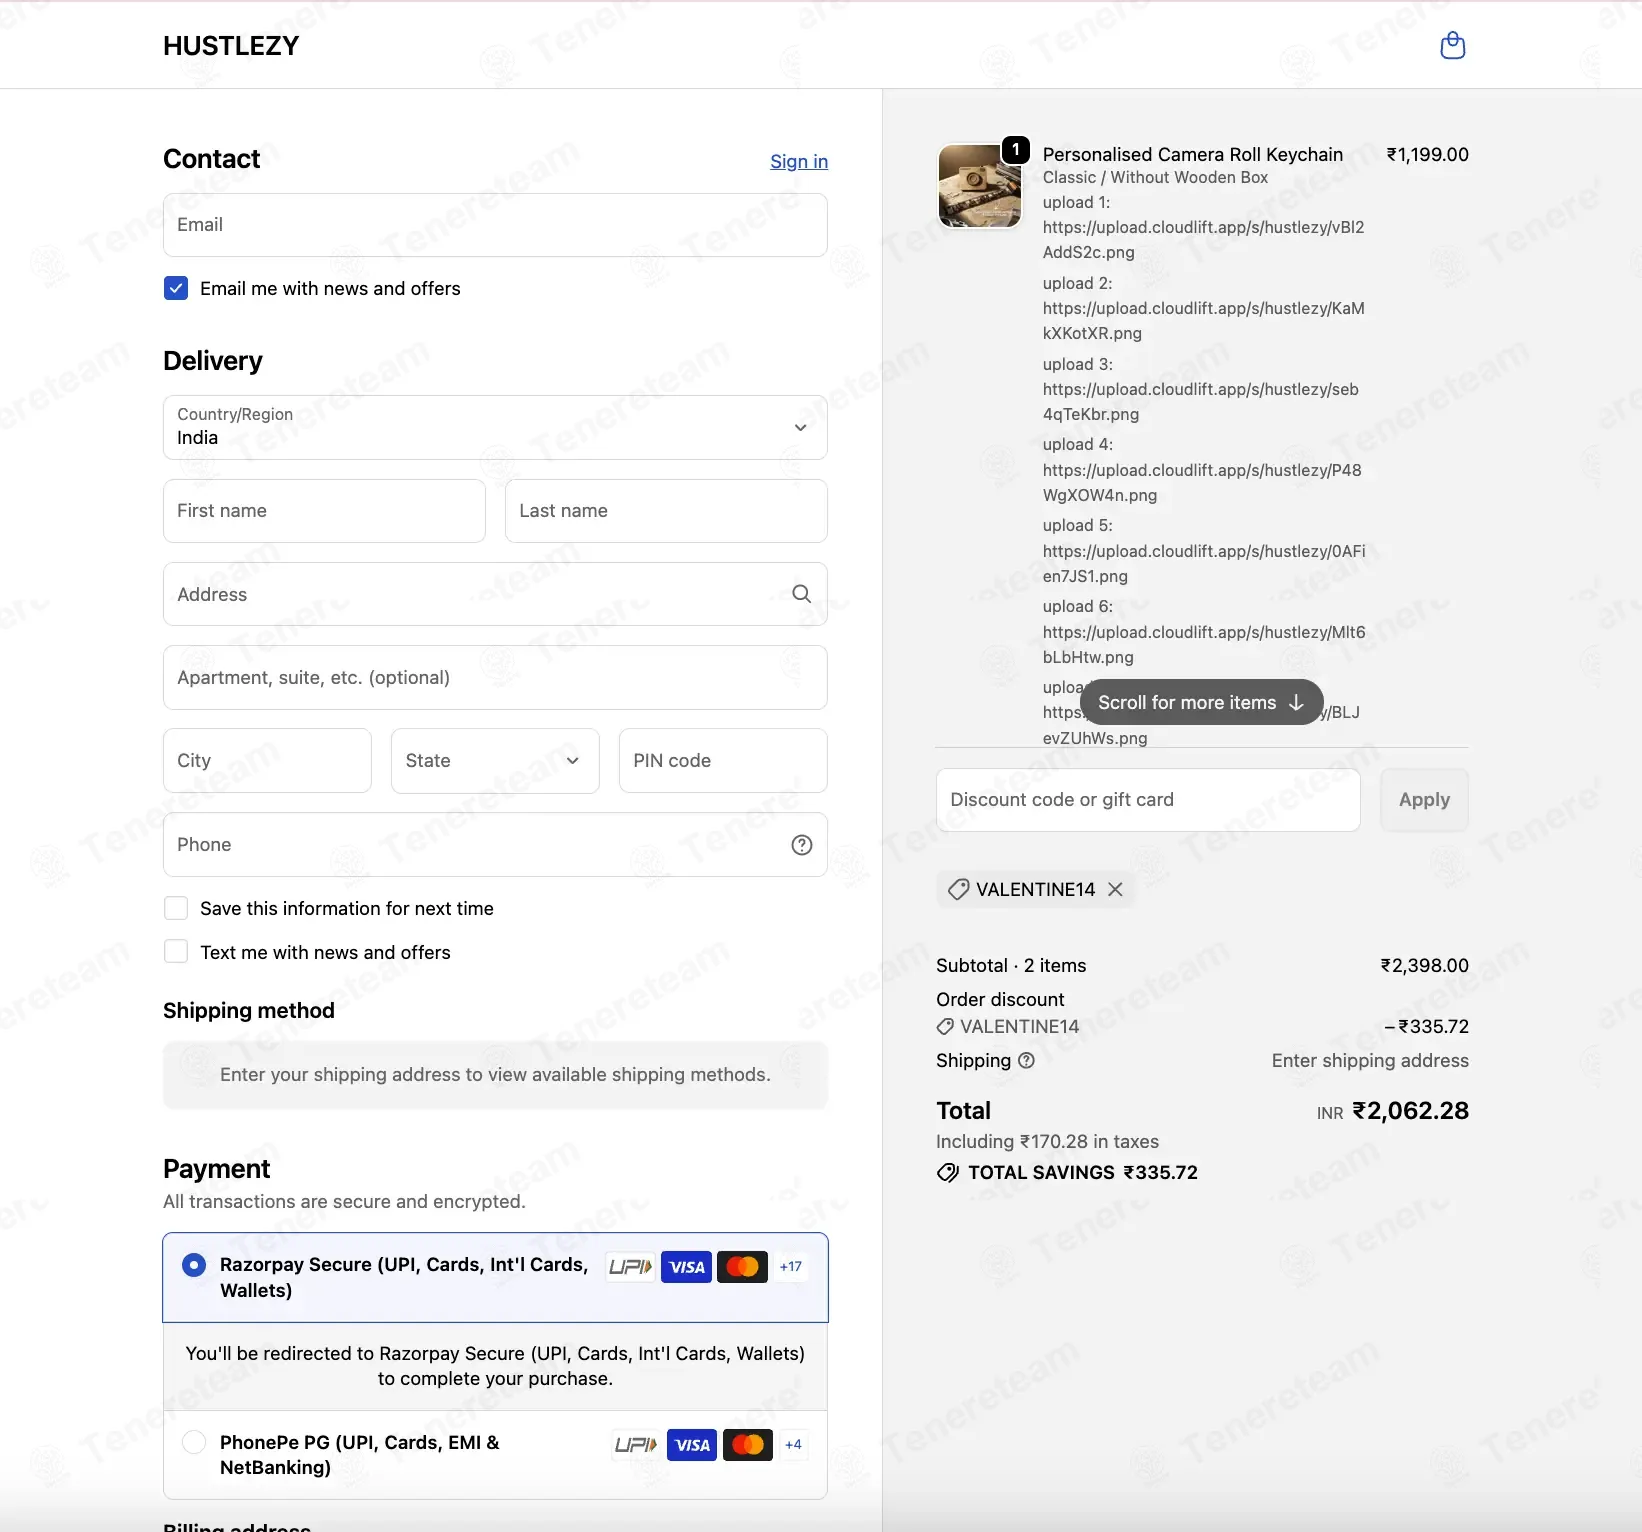Focus the Phone input field
1642x1532 pixels.
[x=495, y=845]
